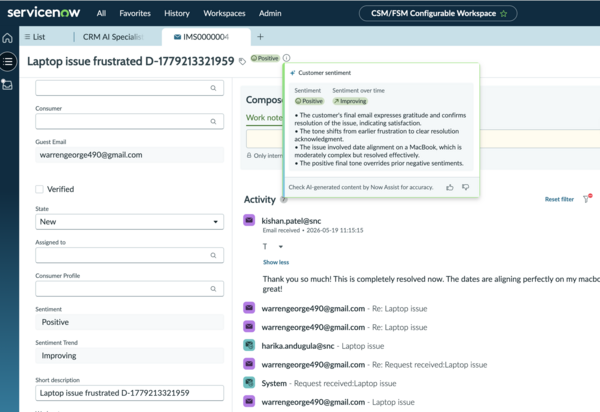
Task: Click the ServiceNow logo
Action: point(44,13)
